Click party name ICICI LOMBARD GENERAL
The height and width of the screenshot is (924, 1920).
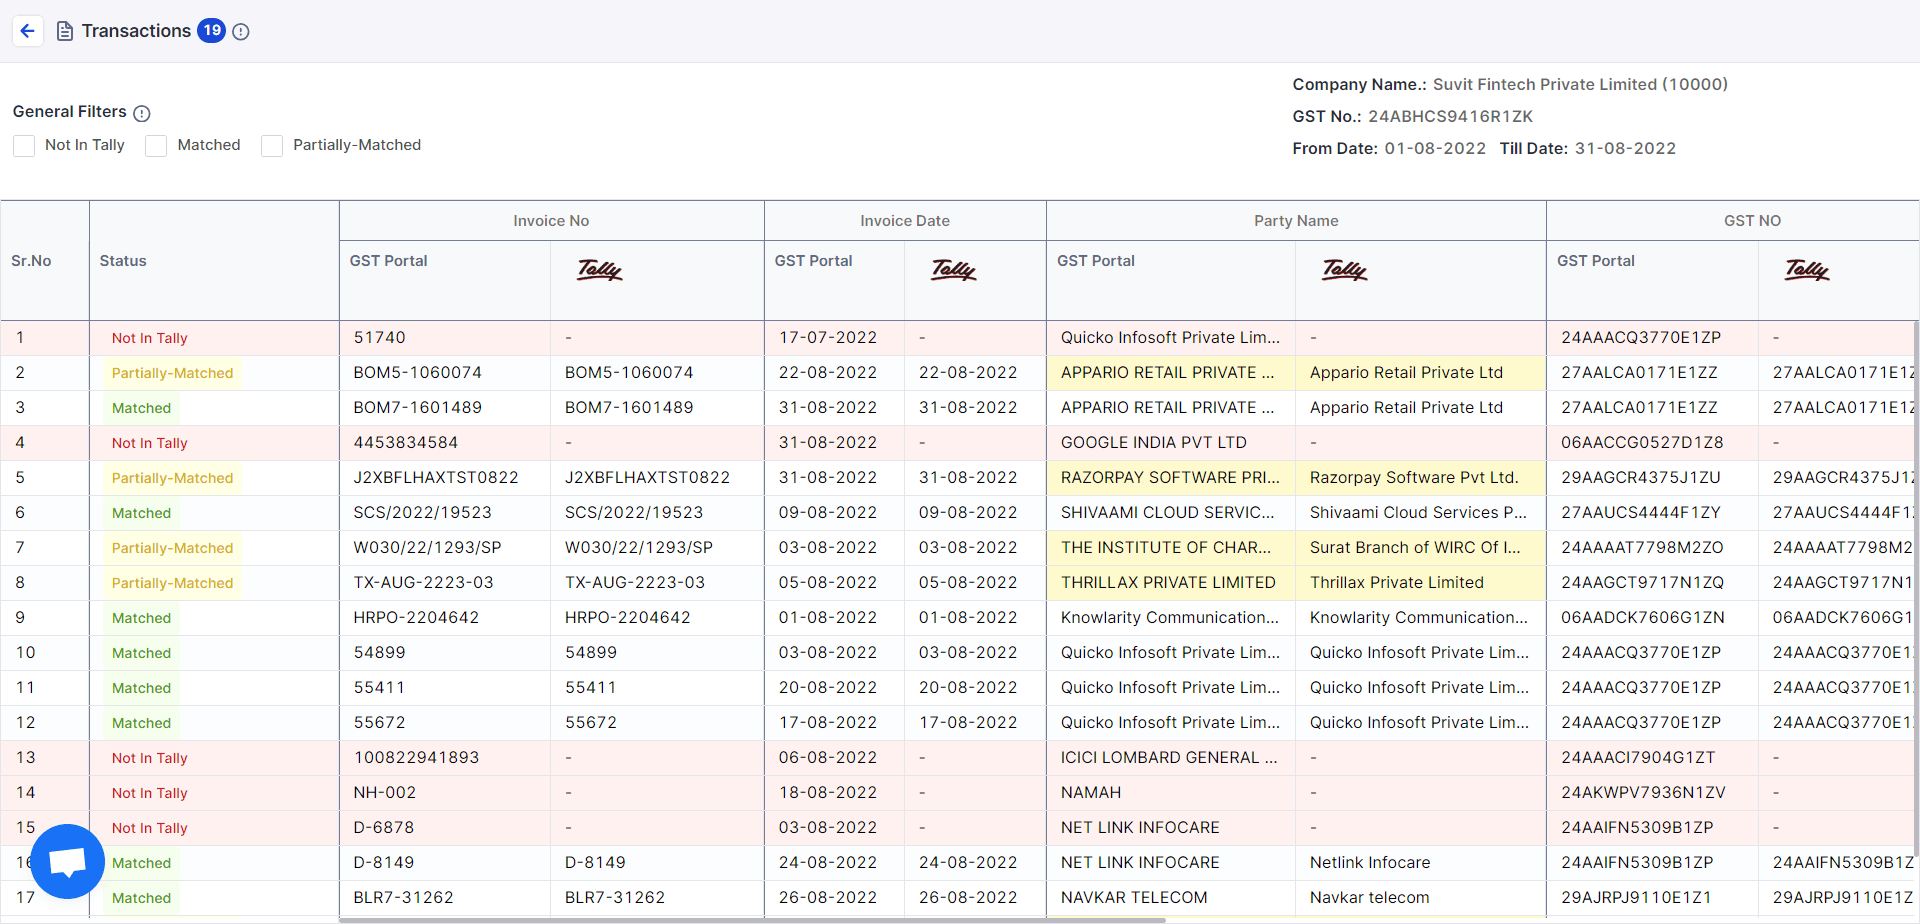(1169, 758)
